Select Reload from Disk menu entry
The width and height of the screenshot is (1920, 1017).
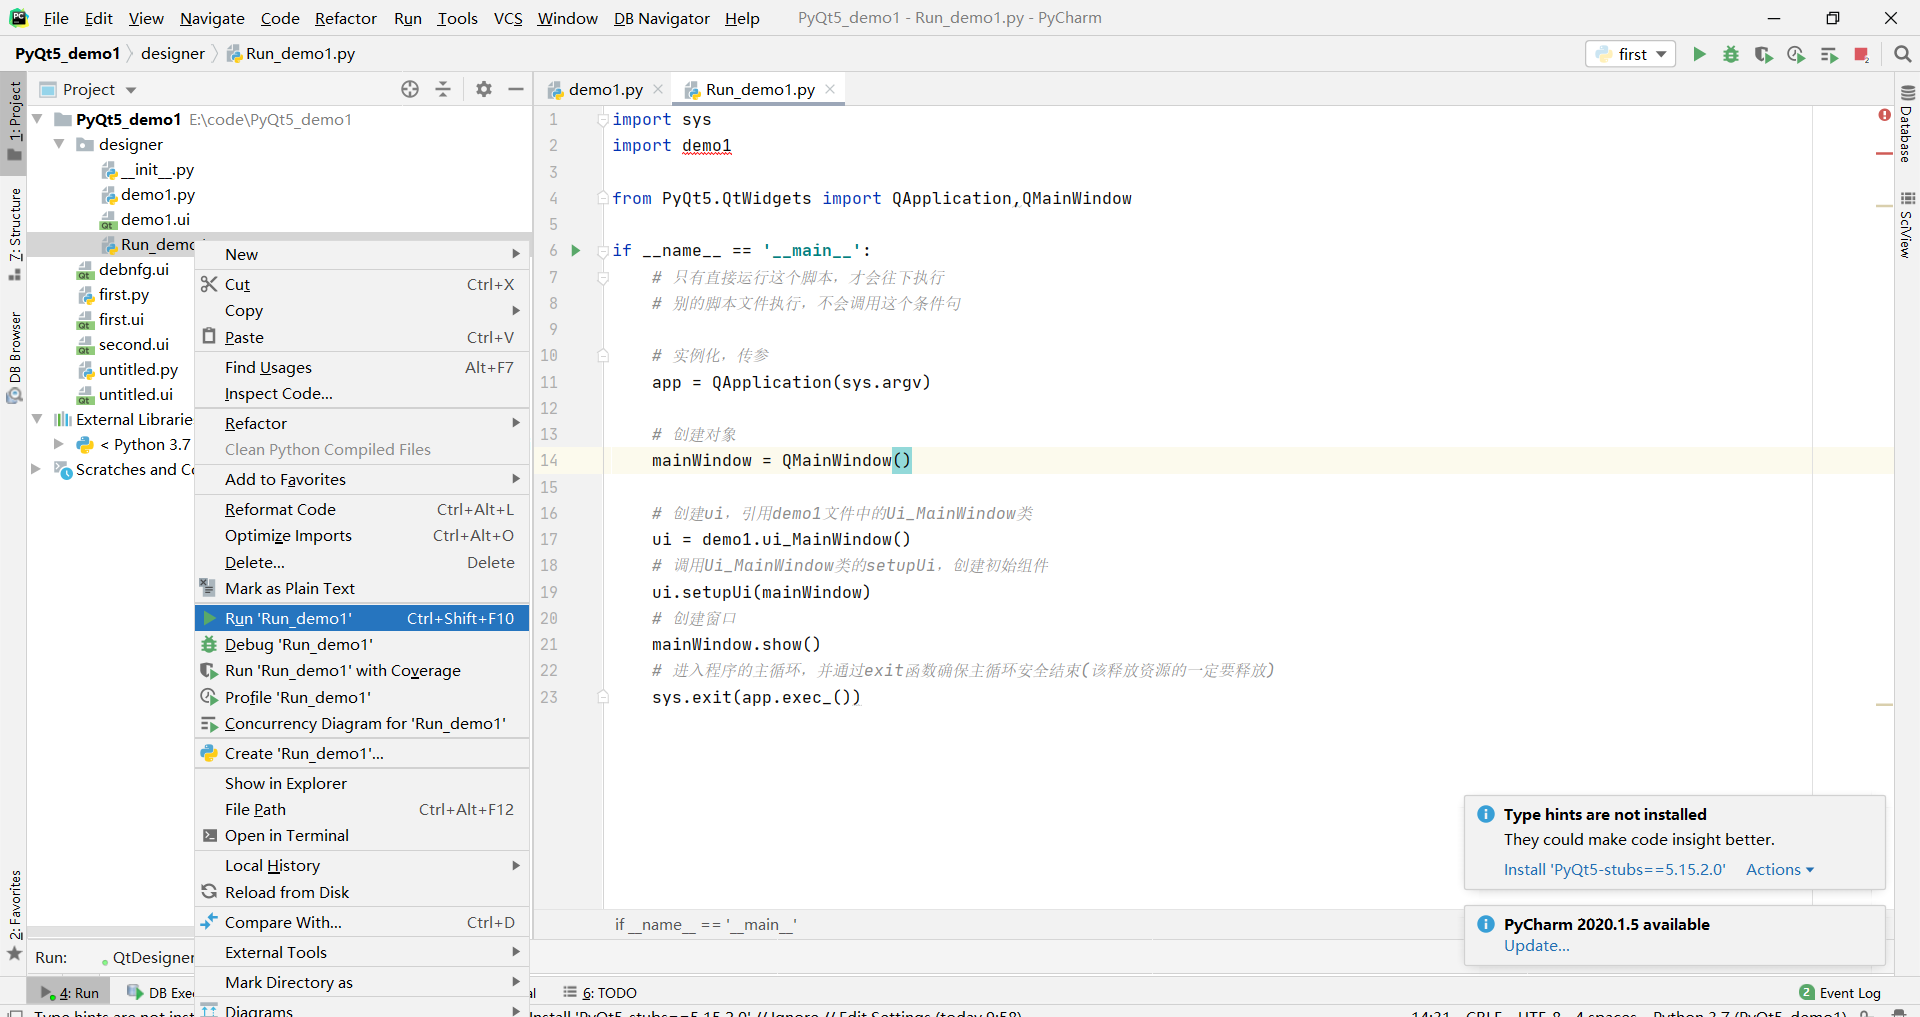[362, 892]
